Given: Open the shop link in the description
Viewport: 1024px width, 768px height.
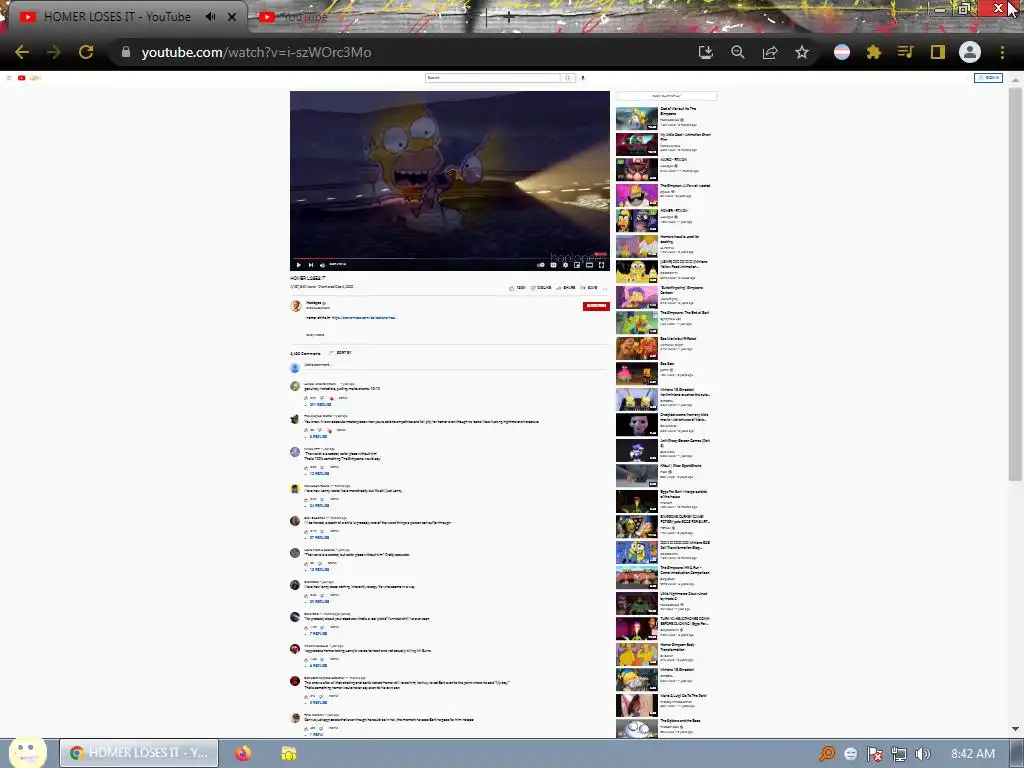Looking at the screenshot, I should click(364, 317).
